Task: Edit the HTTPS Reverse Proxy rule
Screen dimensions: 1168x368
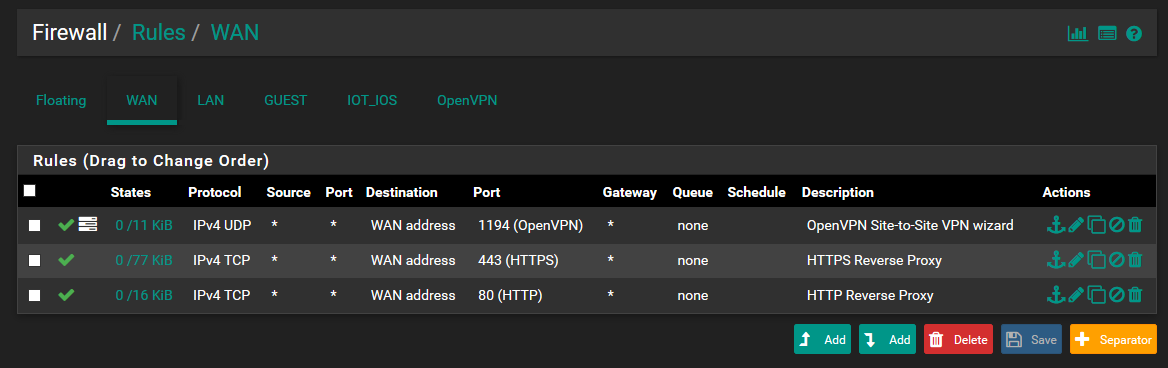Action: tap(1076, 260)
